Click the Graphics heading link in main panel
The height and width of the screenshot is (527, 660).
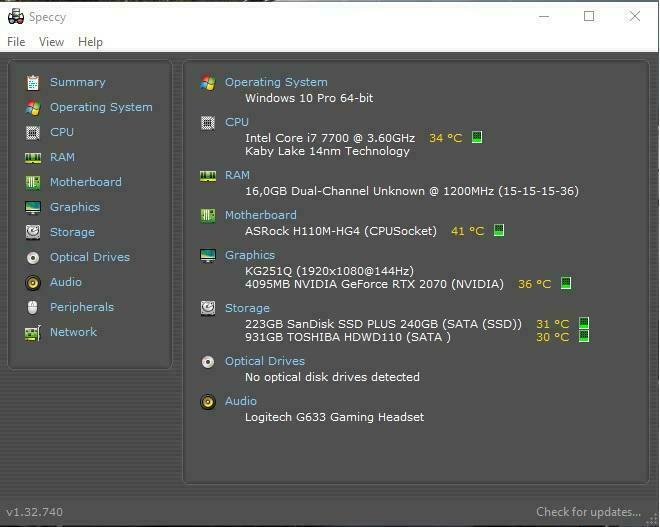(250, 255)
